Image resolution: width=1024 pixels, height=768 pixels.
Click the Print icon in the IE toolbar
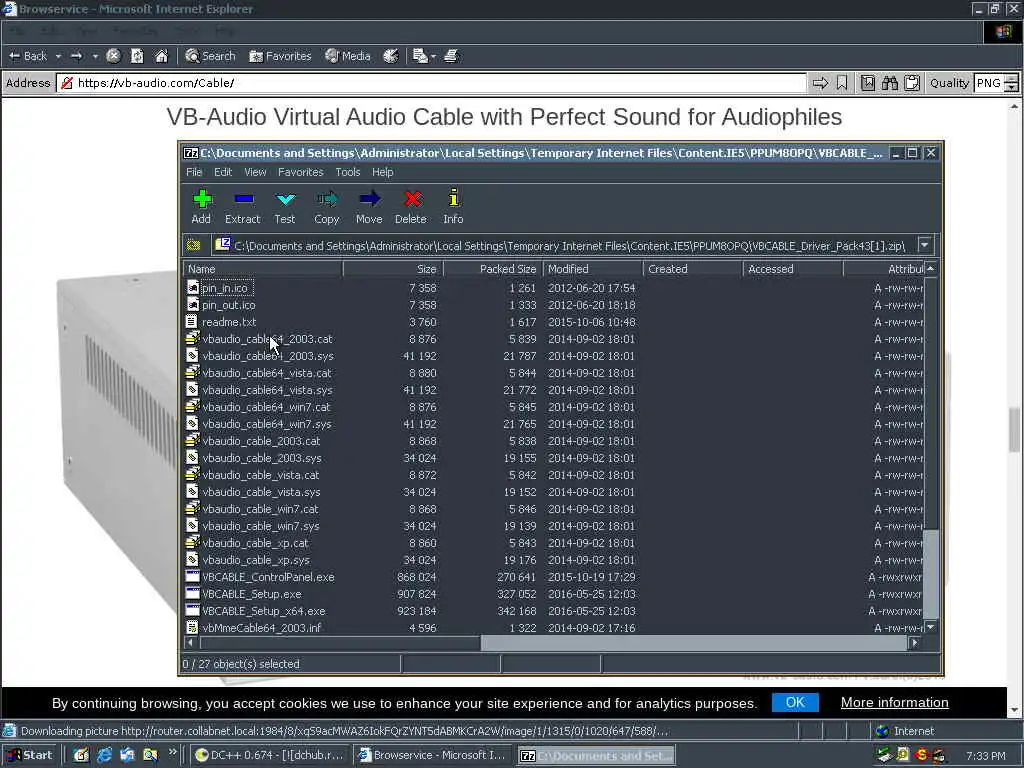tap(451, 56)
